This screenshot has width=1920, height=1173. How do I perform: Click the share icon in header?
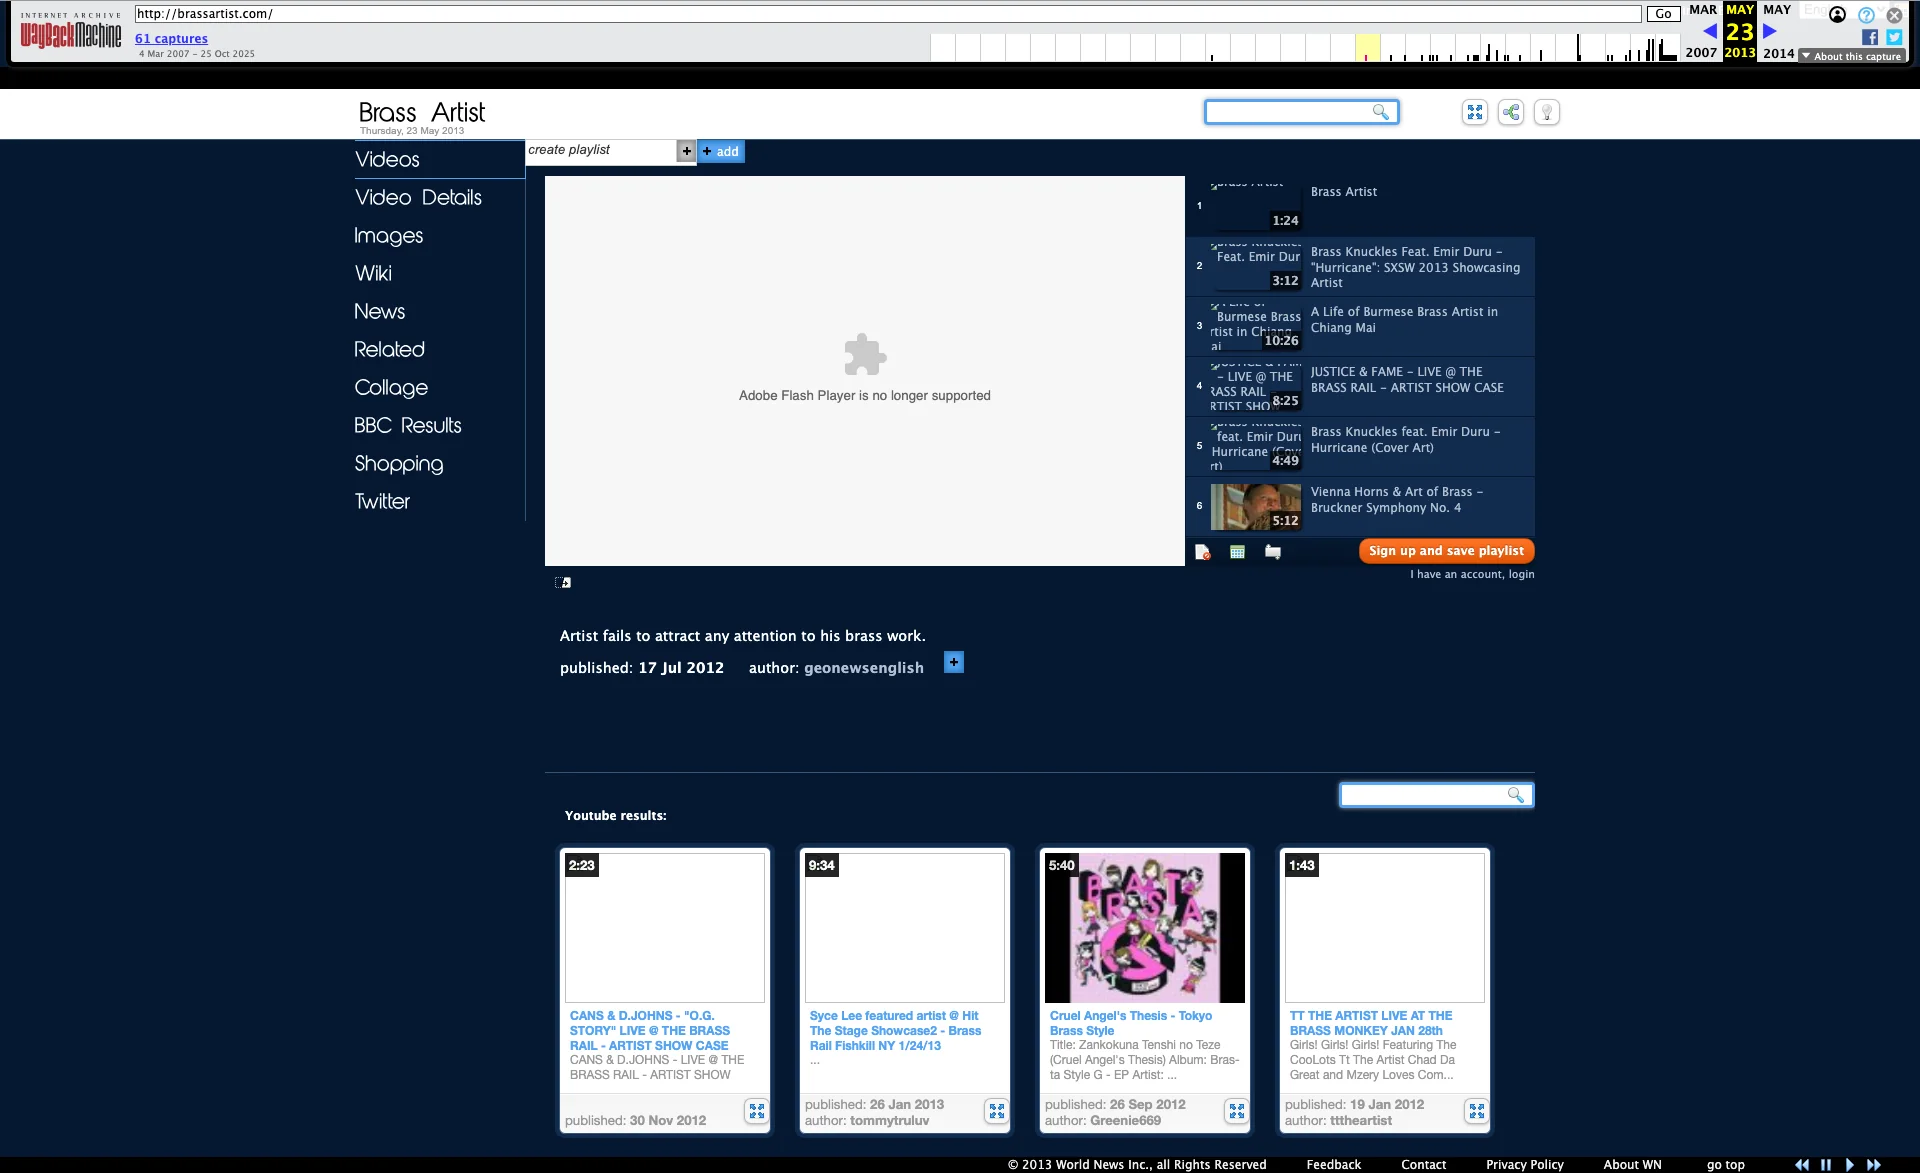[1510, 112]
